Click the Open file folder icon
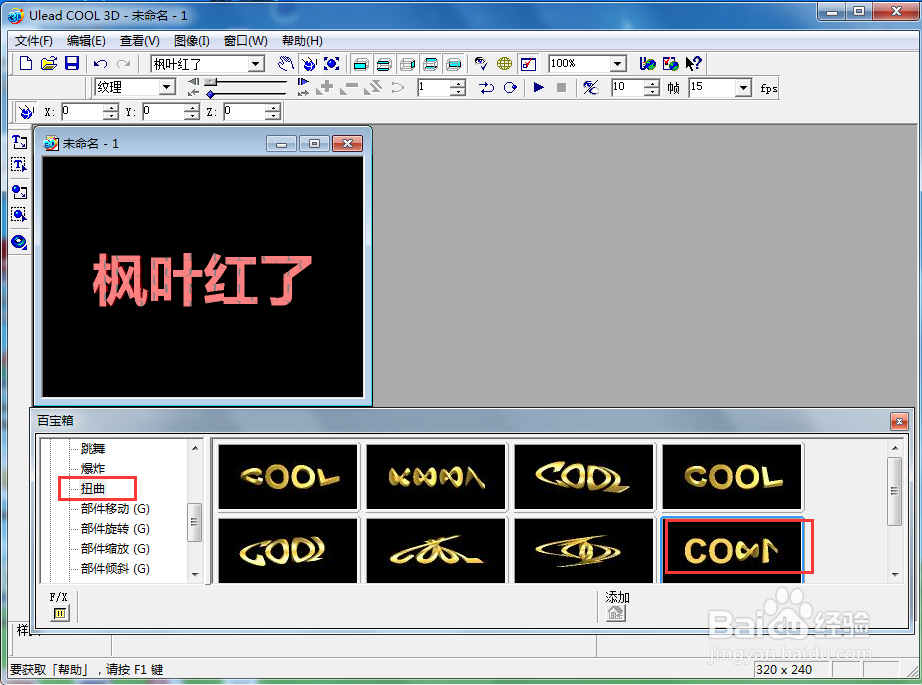The width and height of the screenshot is (922, 685). pyautogui.click(x=49, y=64)
